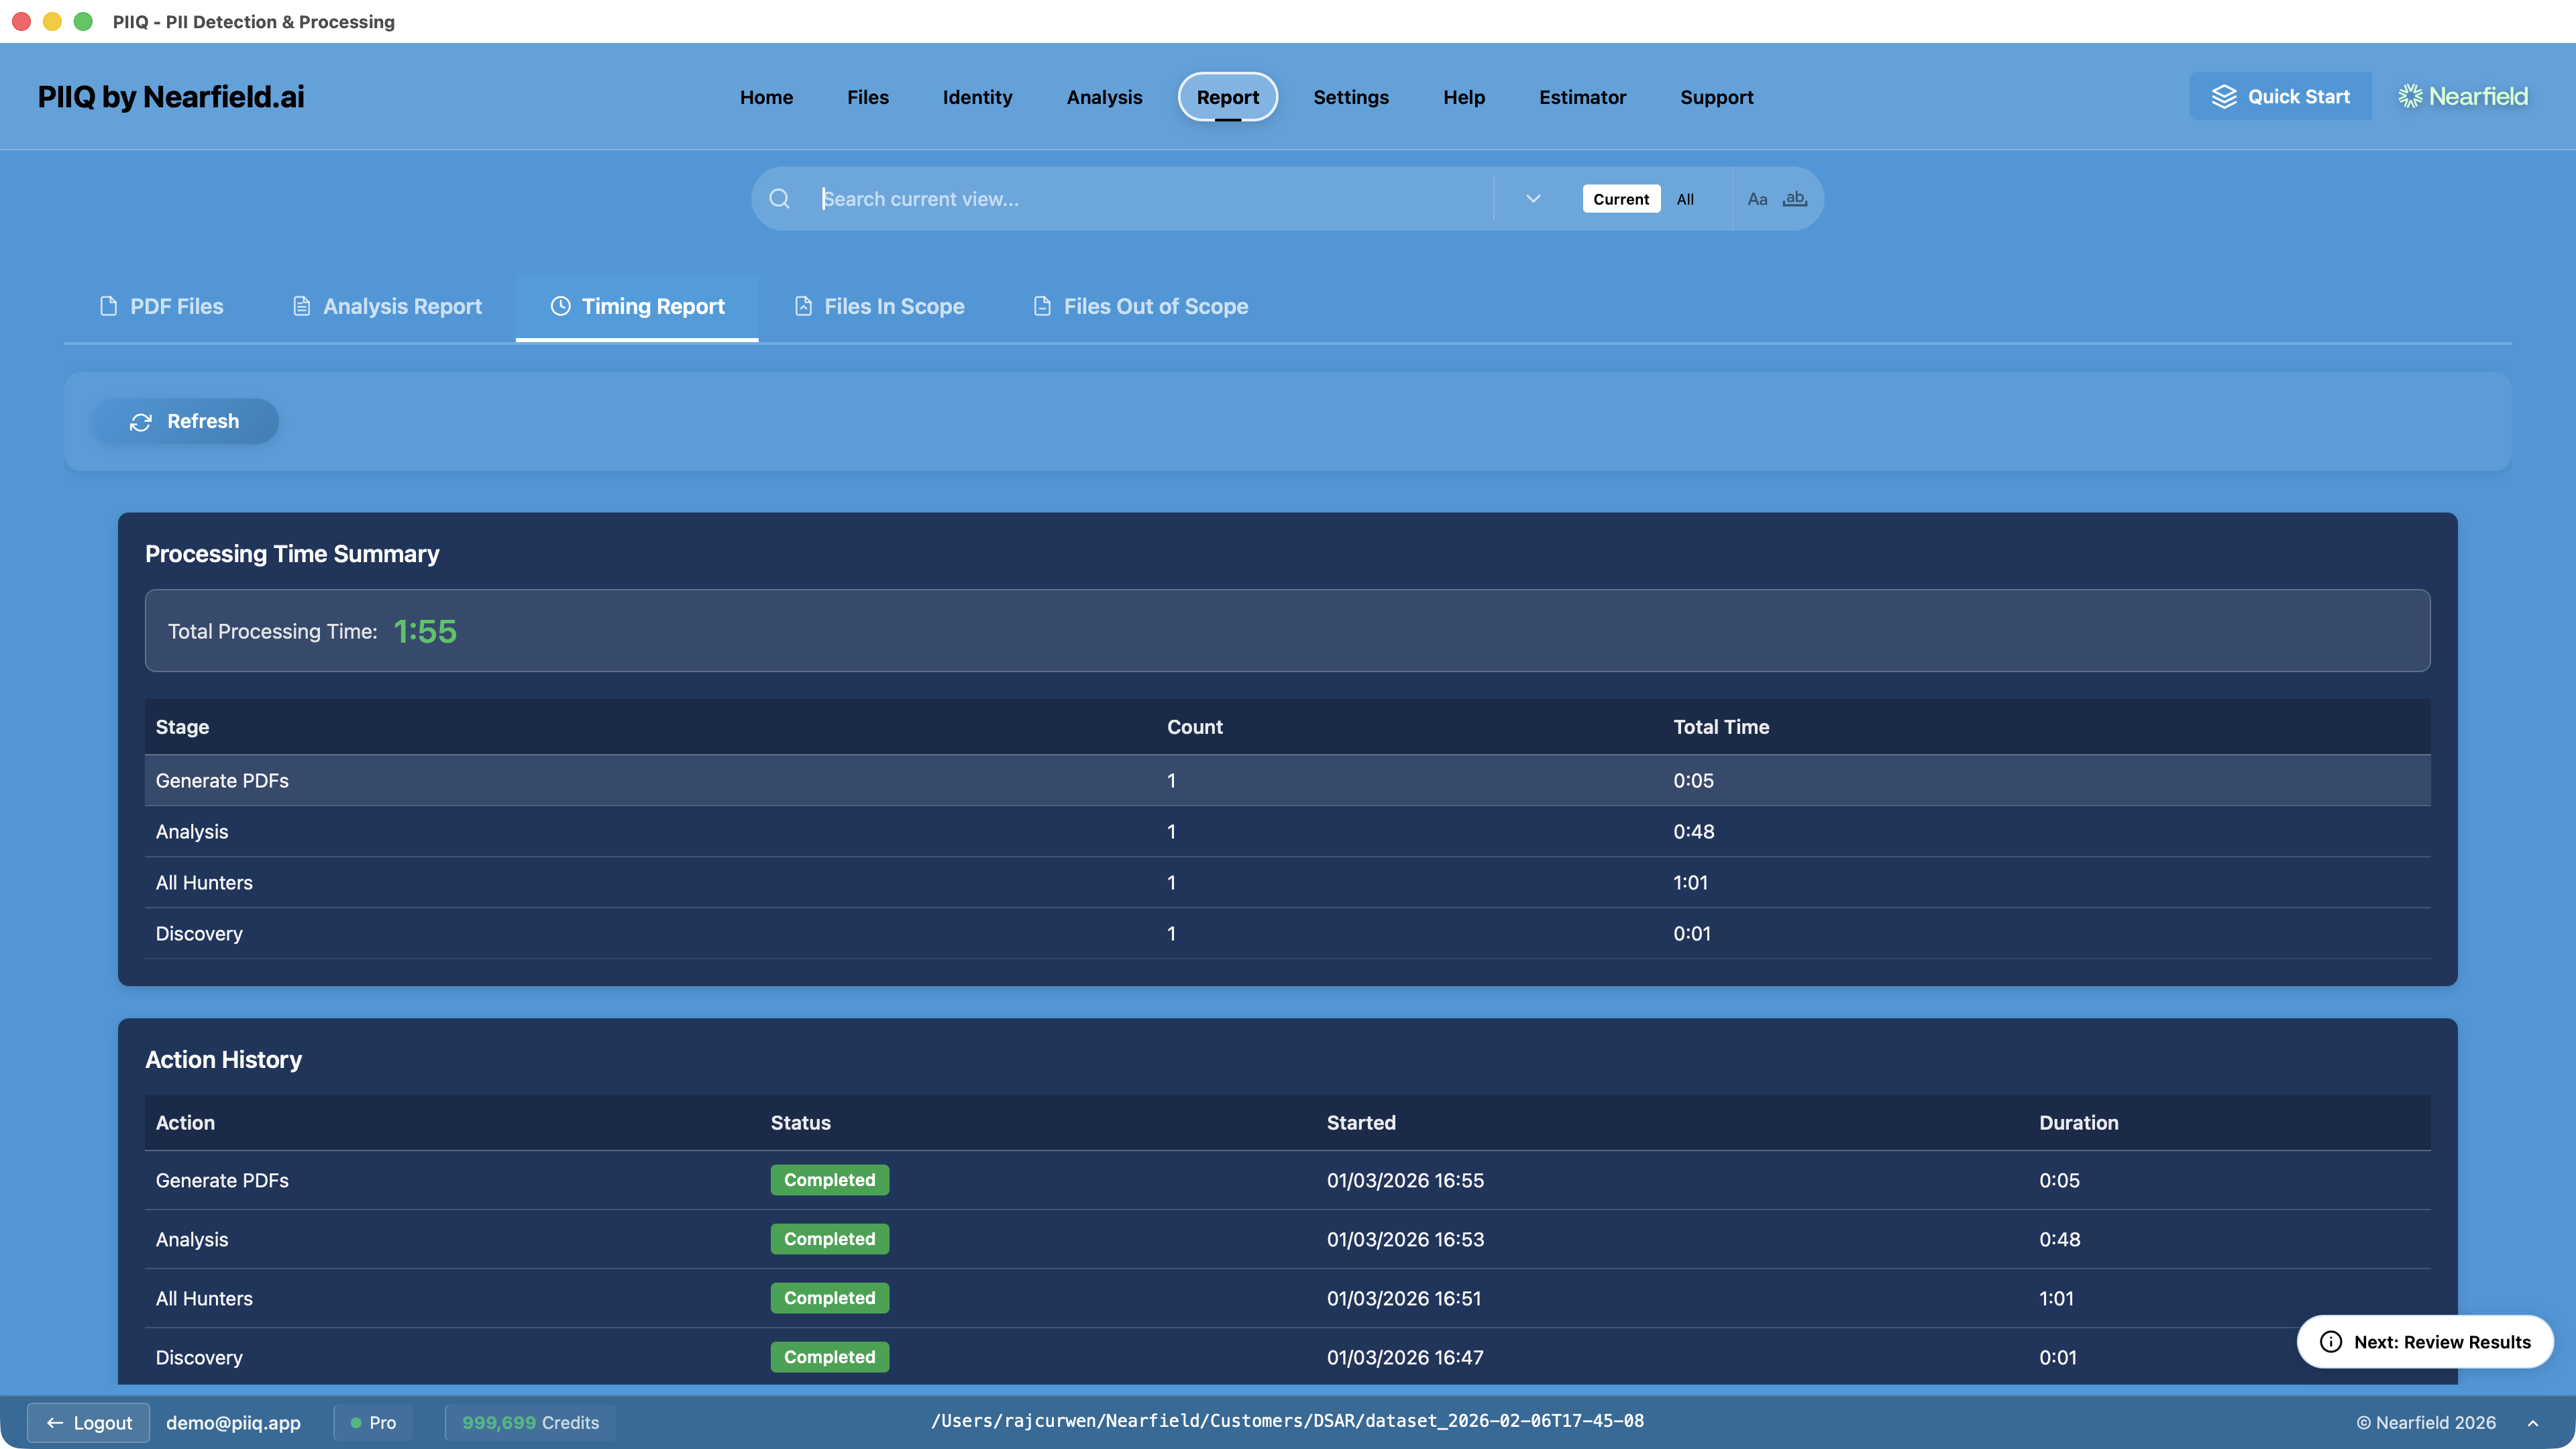The width and height of the screenshot is (2576, 1449).
Task: Click the Pro status badge
Action: click(x=372, y=1422)
